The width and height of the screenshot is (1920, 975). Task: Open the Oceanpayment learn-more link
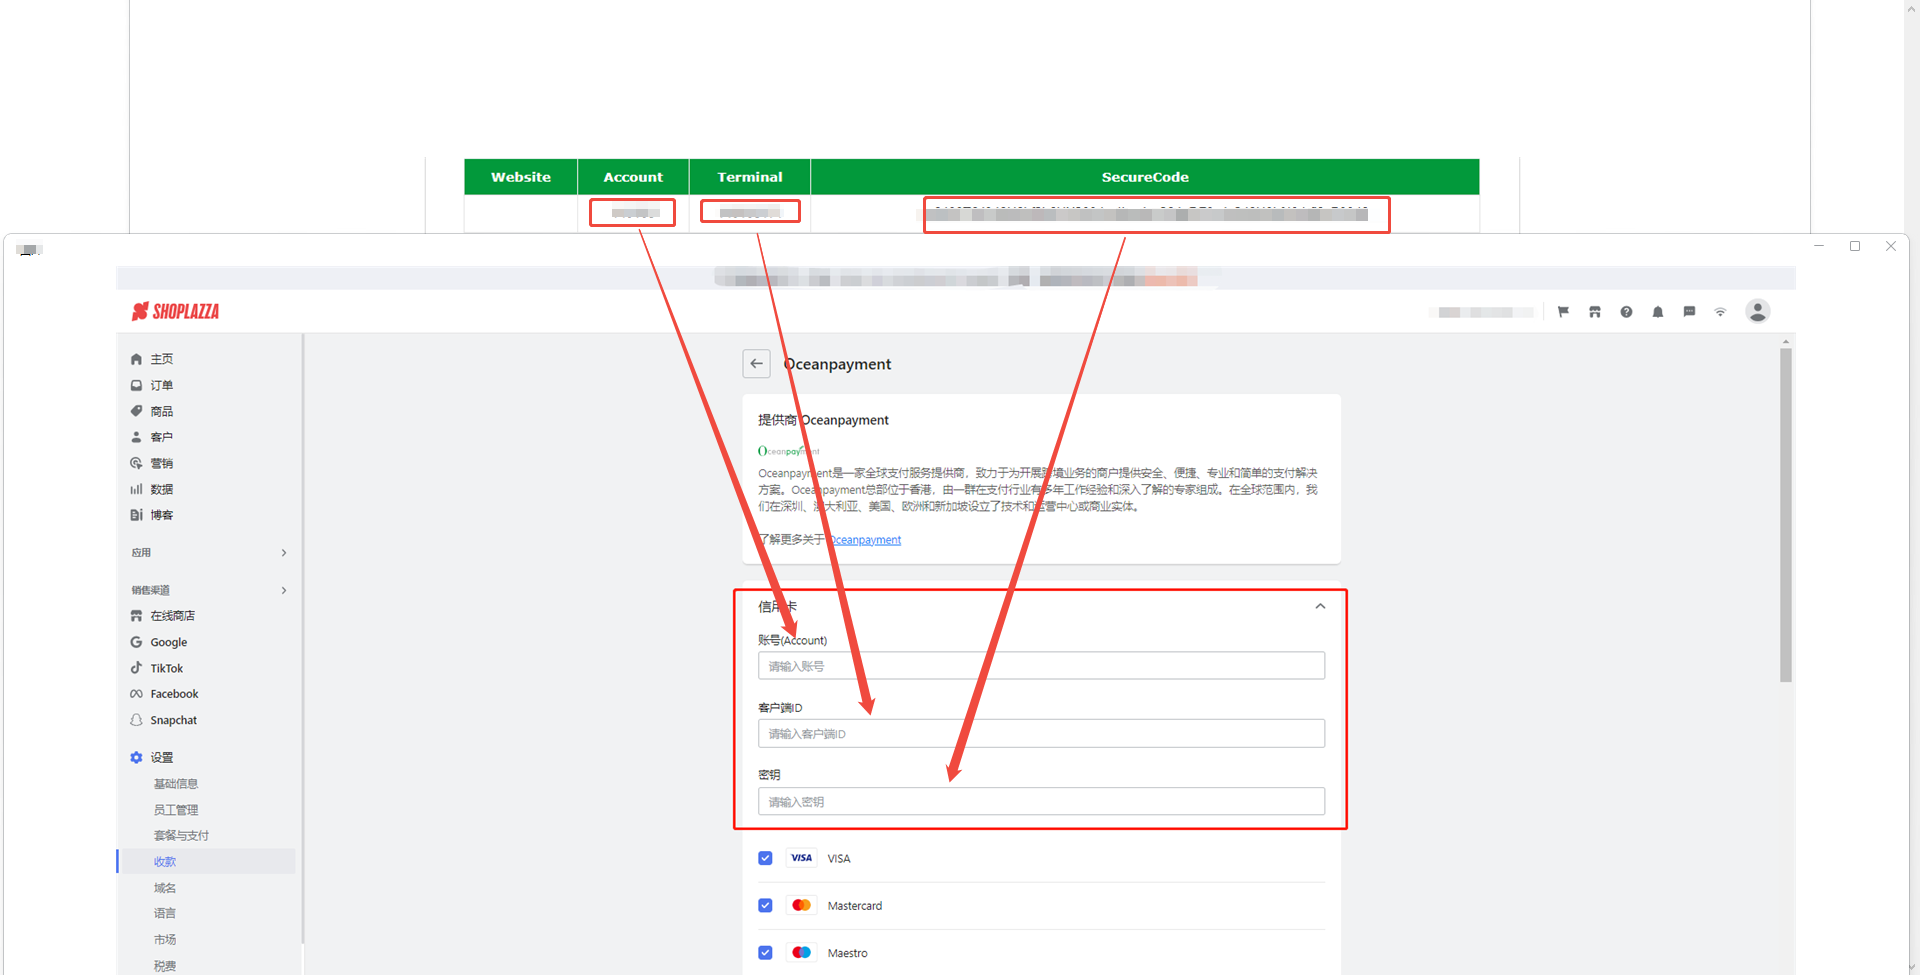(x=865, y=540)
